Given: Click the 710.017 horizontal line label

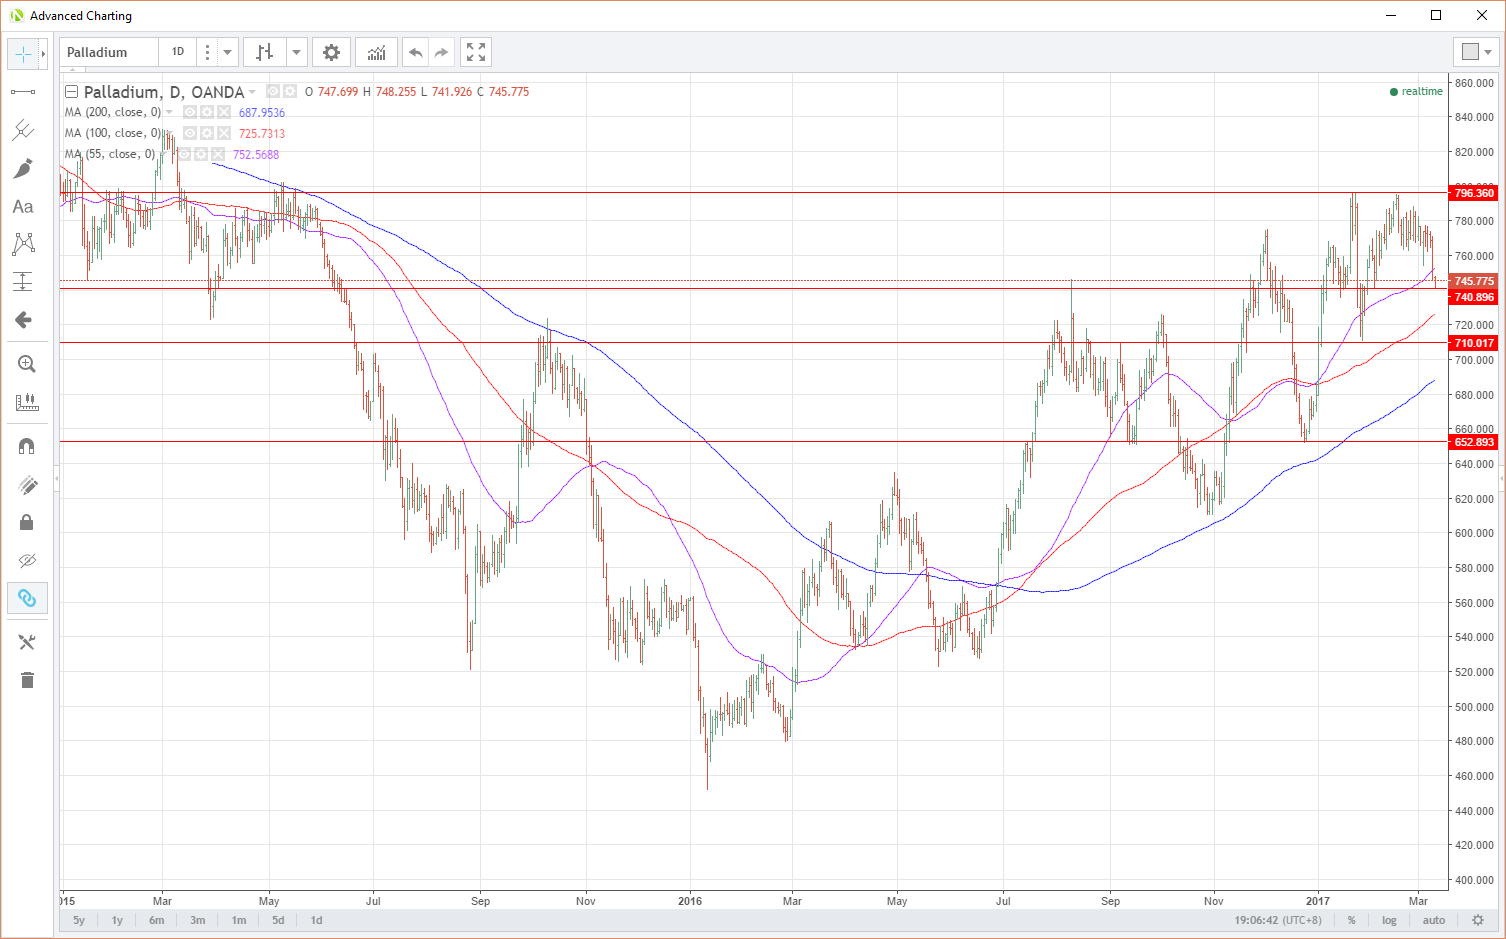Looking at the screenshot, I should (1474, 343).
